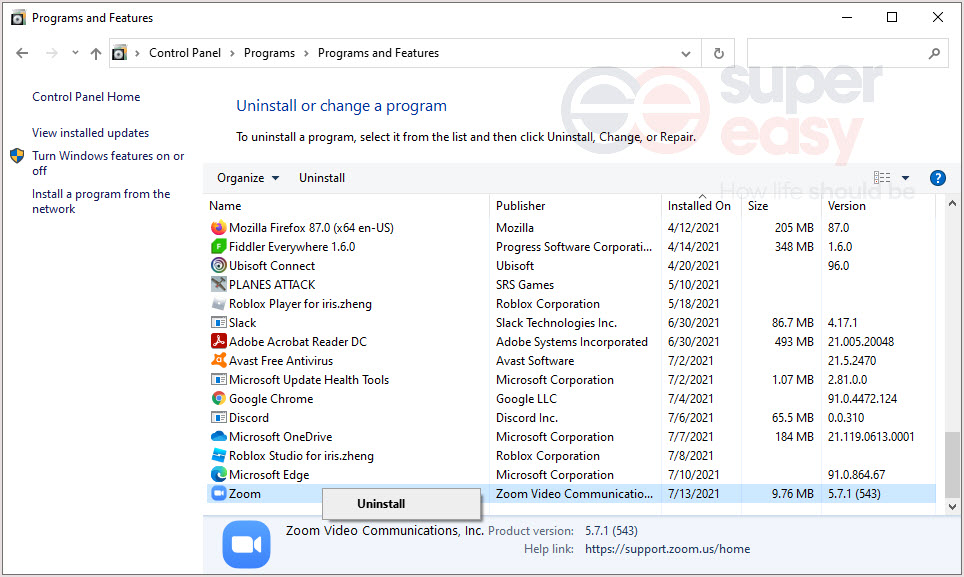Screen dimensions: 964x577
Task: Expand chevron after Control Panel breadcrumb
Action: (232, 53)
